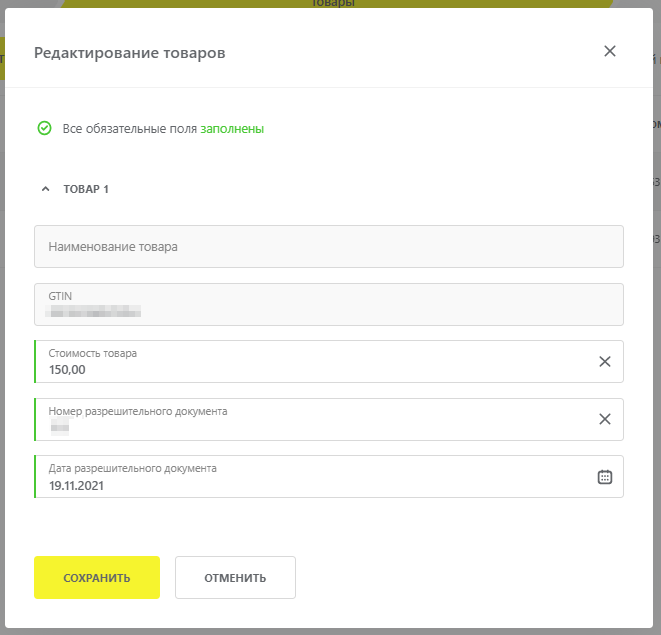Close the Редактирование товаров dialog

(610, 51)
